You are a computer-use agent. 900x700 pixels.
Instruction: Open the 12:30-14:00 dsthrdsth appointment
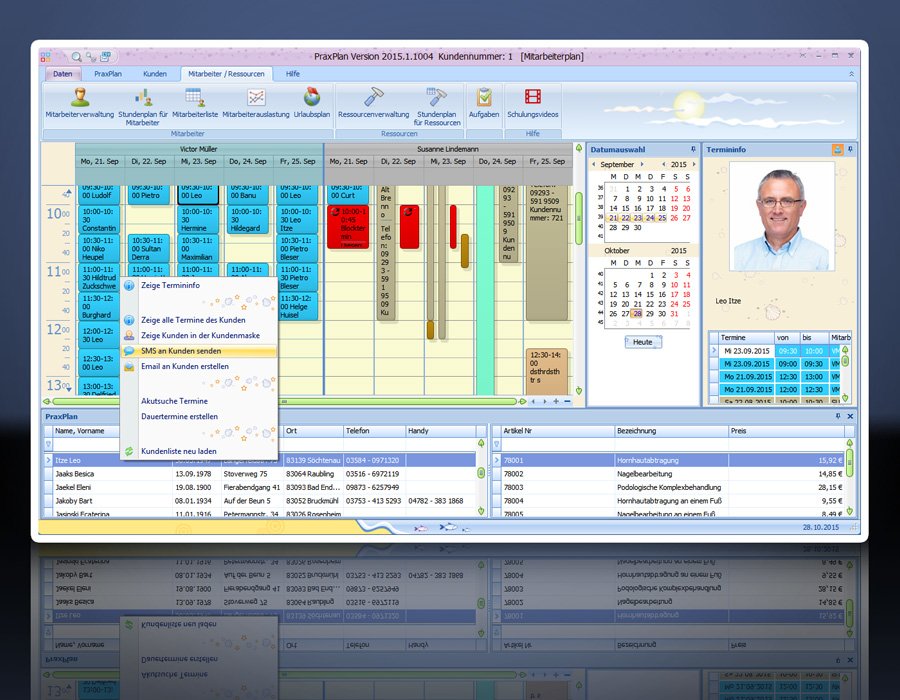coord(546,370)
